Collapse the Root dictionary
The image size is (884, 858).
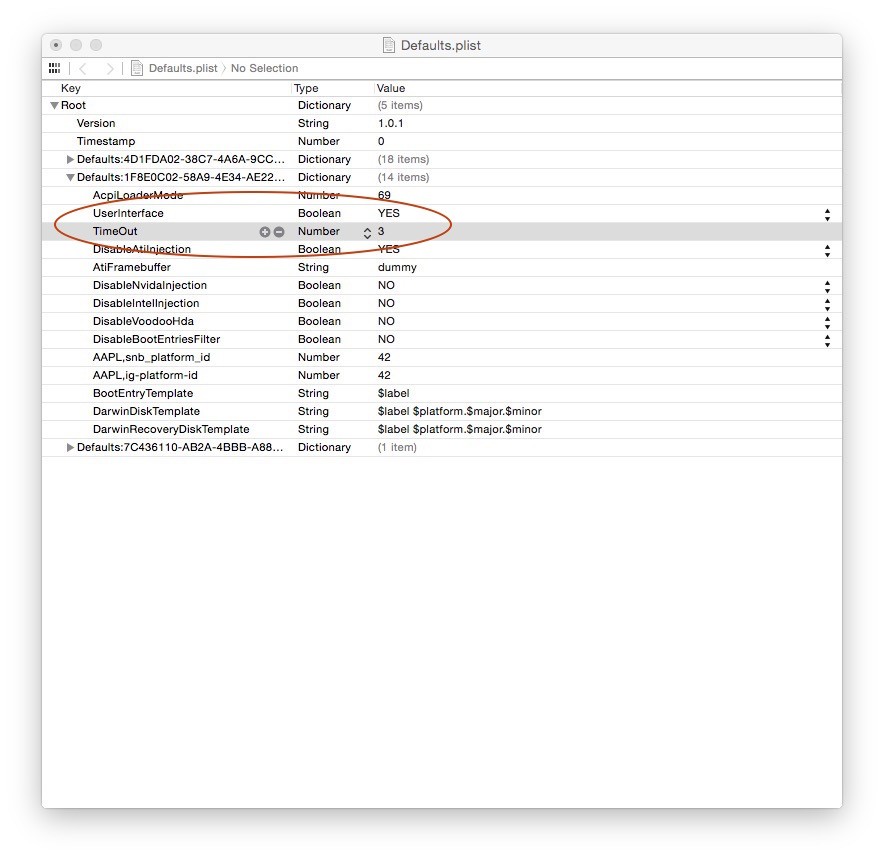pyautogui.click(x=55, y=105)
